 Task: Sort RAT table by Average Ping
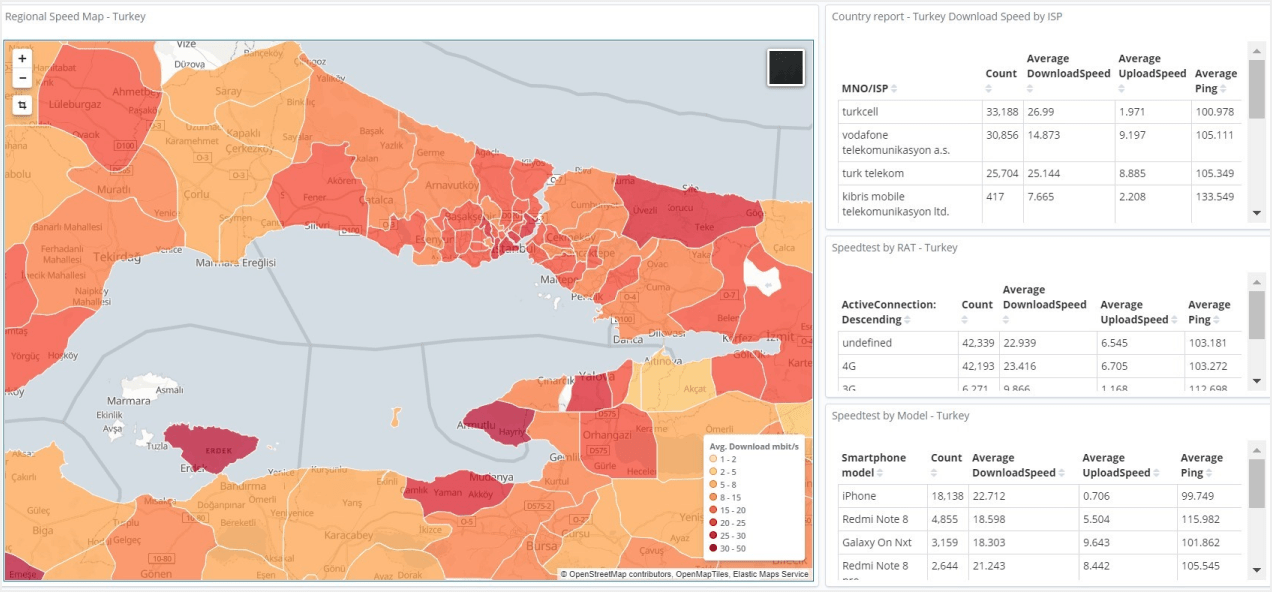[x=1218, y=320]
